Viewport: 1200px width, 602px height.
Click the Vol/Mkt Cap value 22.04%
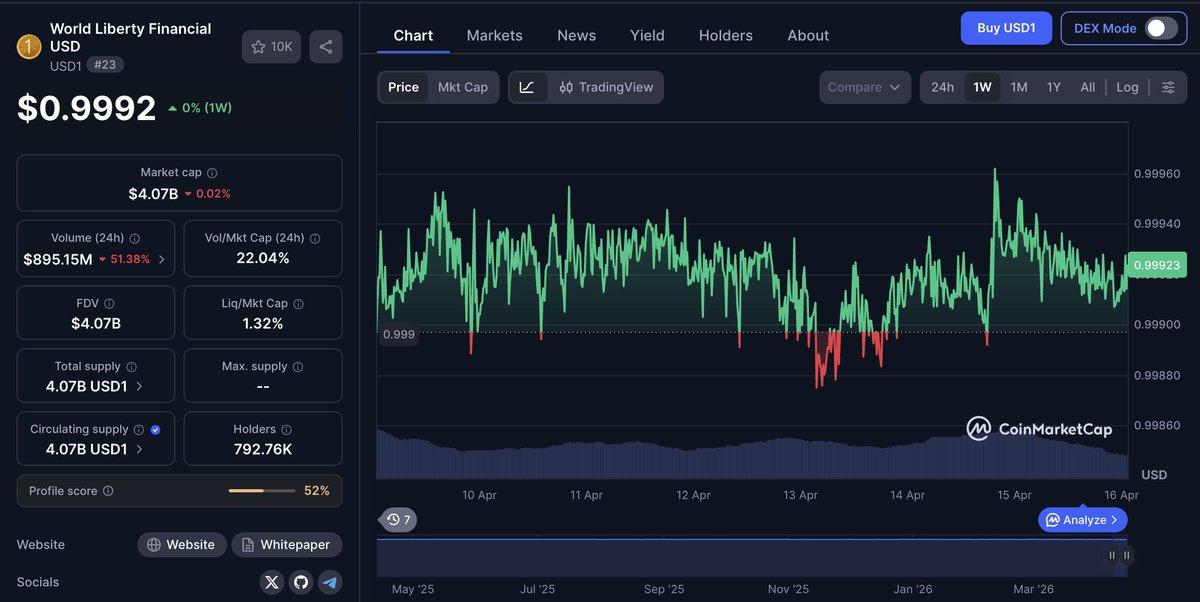(x=263, y=258)
